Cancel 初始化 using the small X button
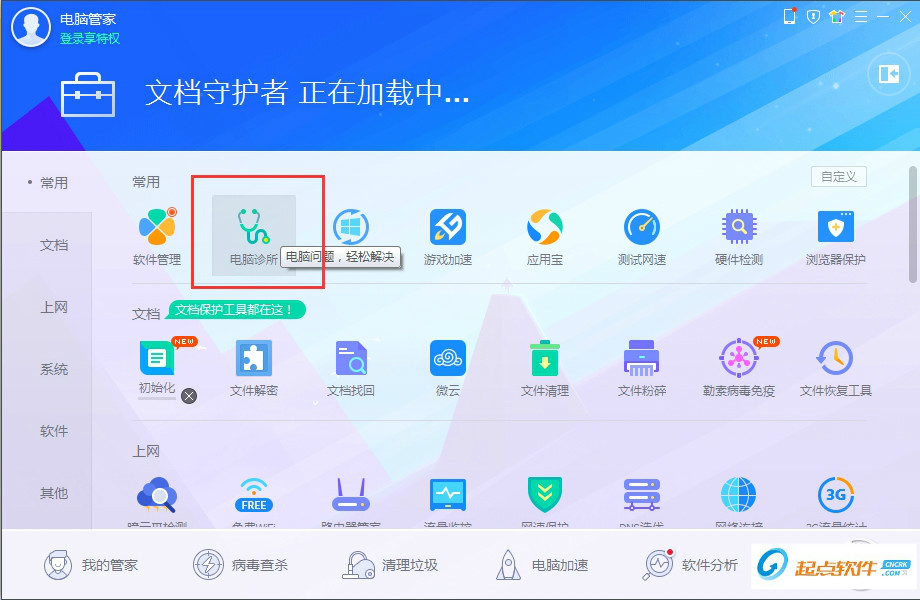Image resolution: width=920 pixels, height=600 pixels. click(189, 396)
